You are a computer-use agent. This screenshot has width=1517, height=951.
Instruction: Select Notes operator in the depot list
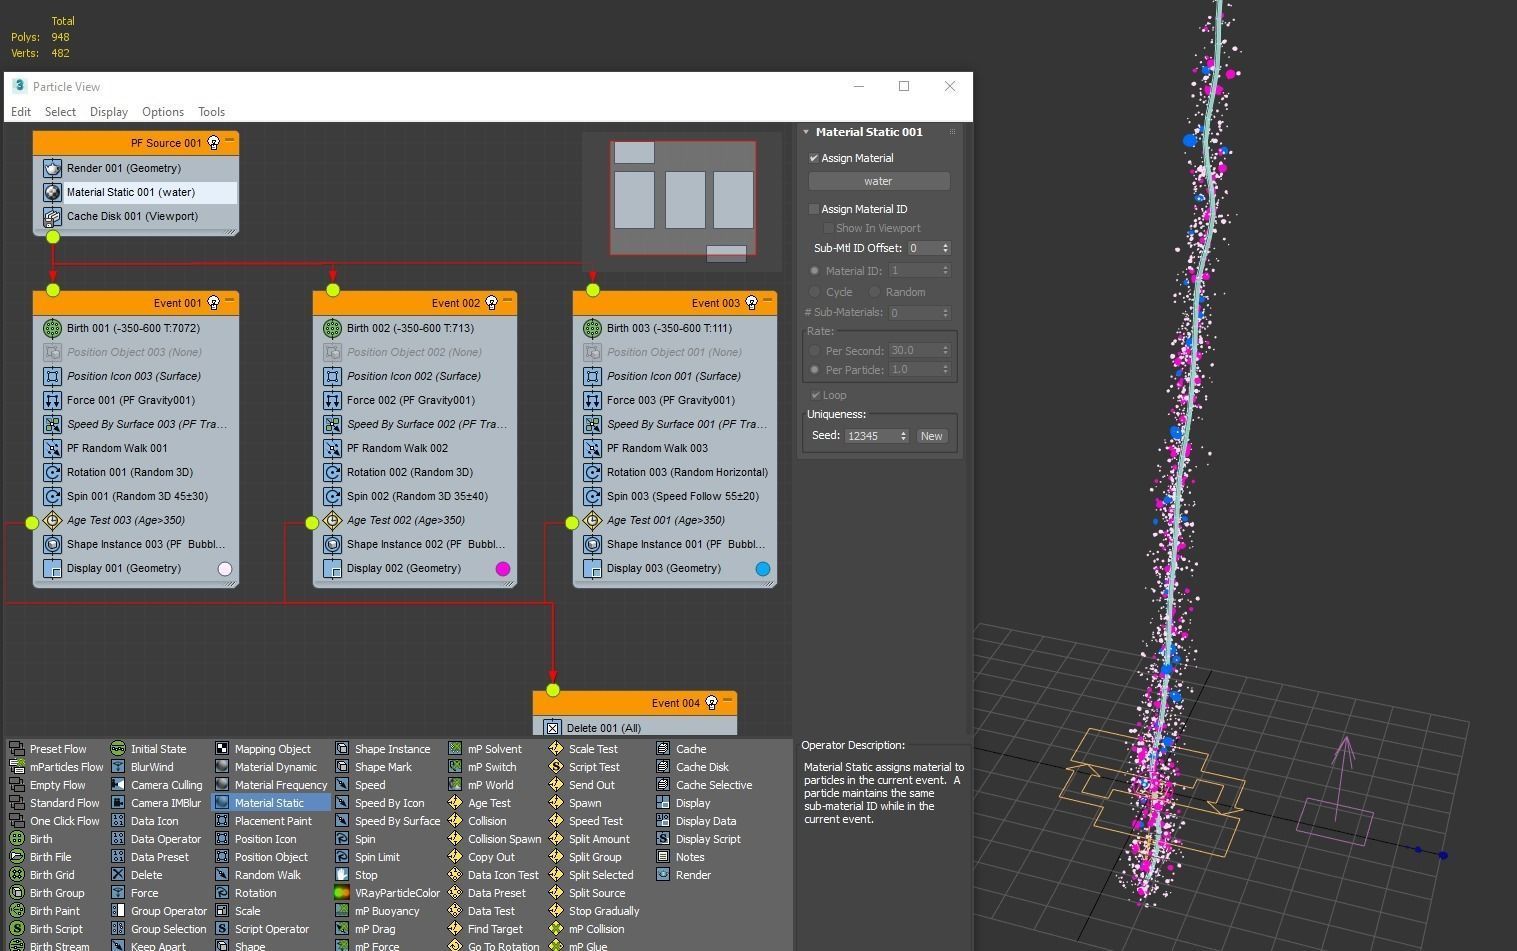pos(690,857)
